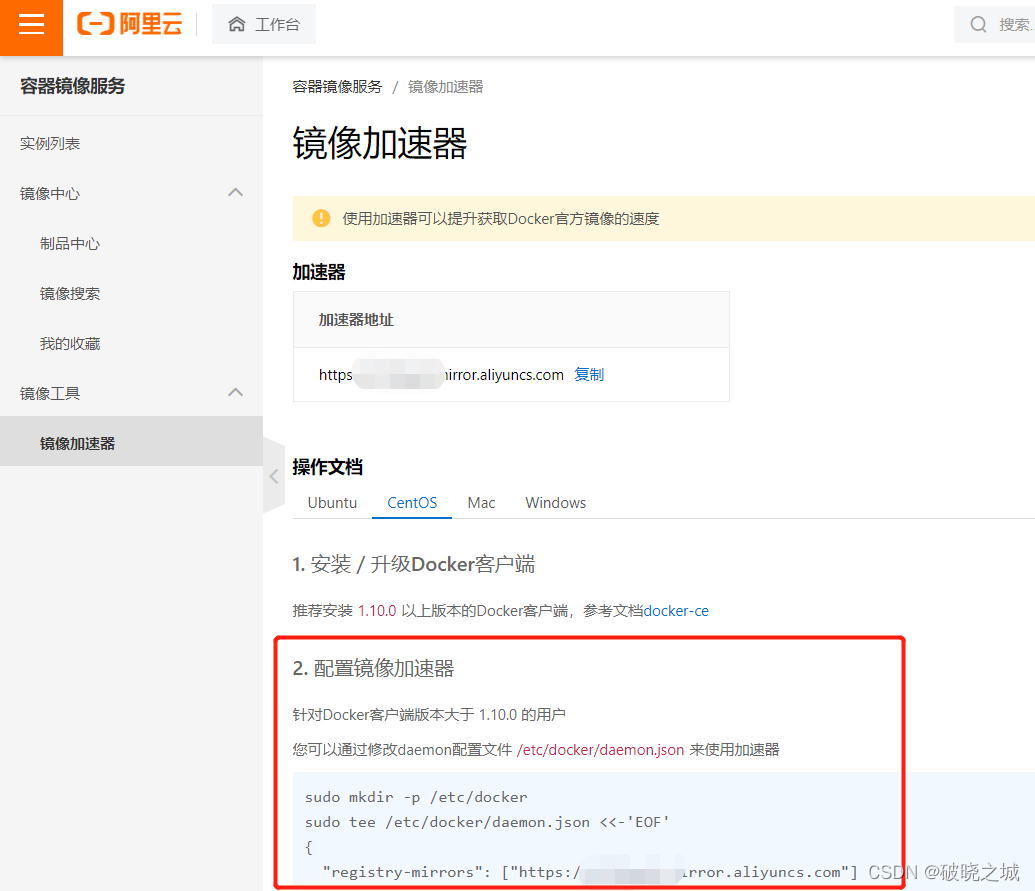
Task: Open 我的收藏 in the sidebar
Action: click(70, 344)
